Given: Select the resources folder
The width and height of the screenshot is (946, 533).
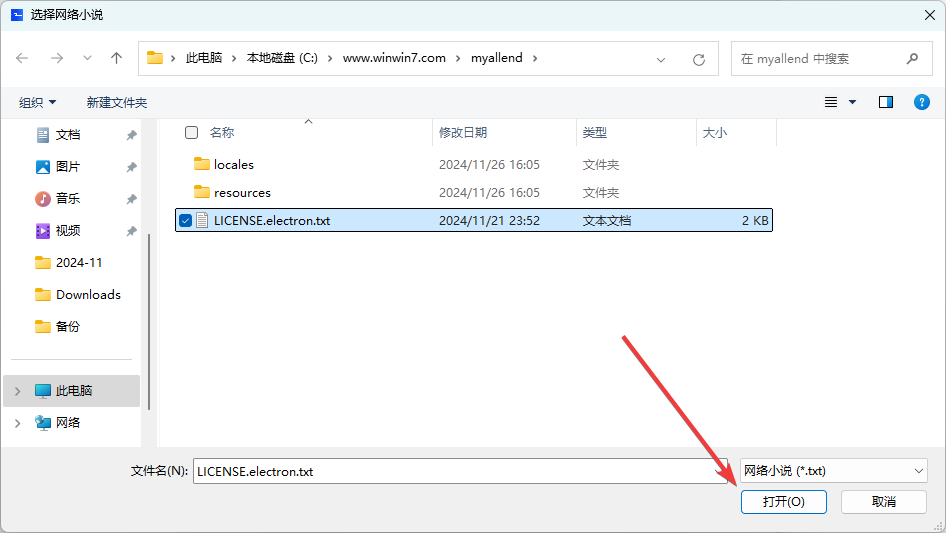Looking at the screenshot, I should point(474,193).
